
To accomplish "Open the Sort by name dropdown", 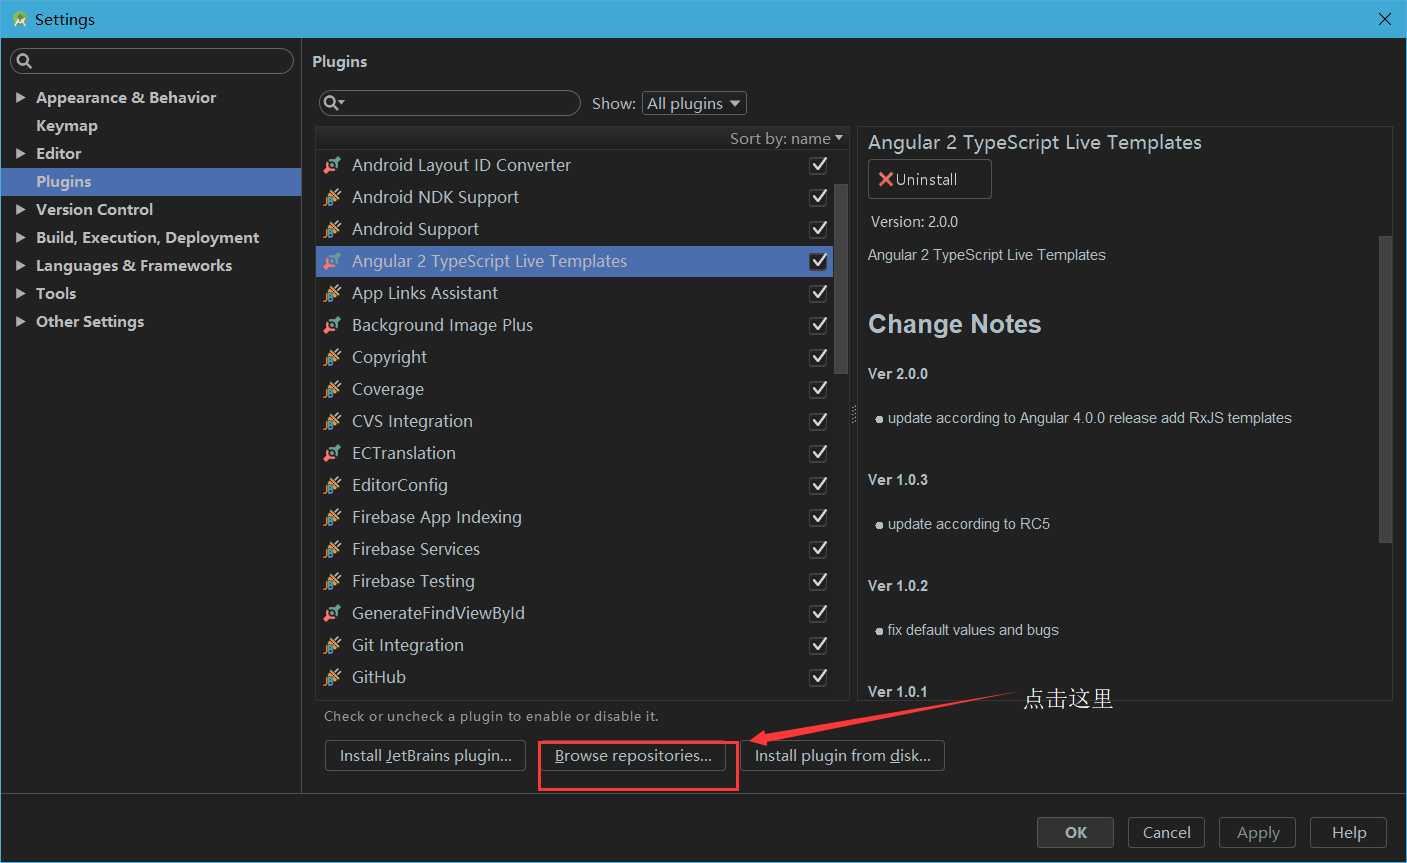I will [786, 138].
